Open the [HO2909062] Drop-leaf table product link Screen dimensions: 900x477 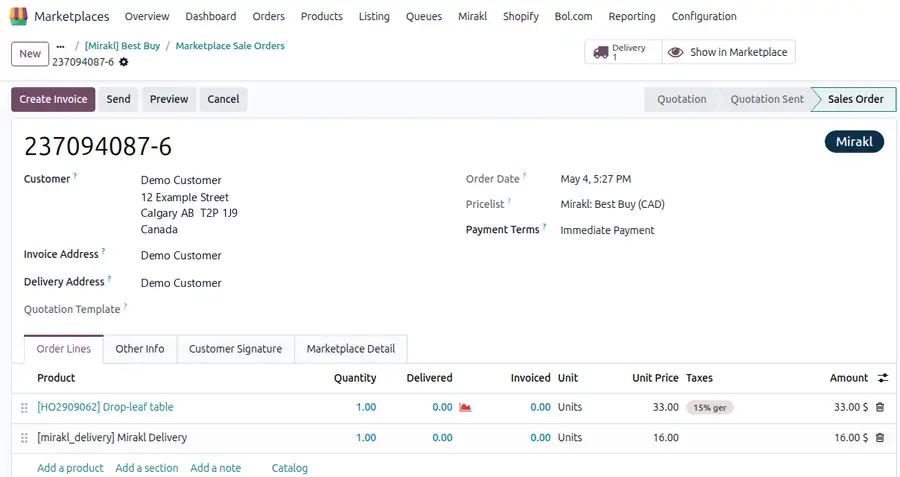[x=105, y=407]
